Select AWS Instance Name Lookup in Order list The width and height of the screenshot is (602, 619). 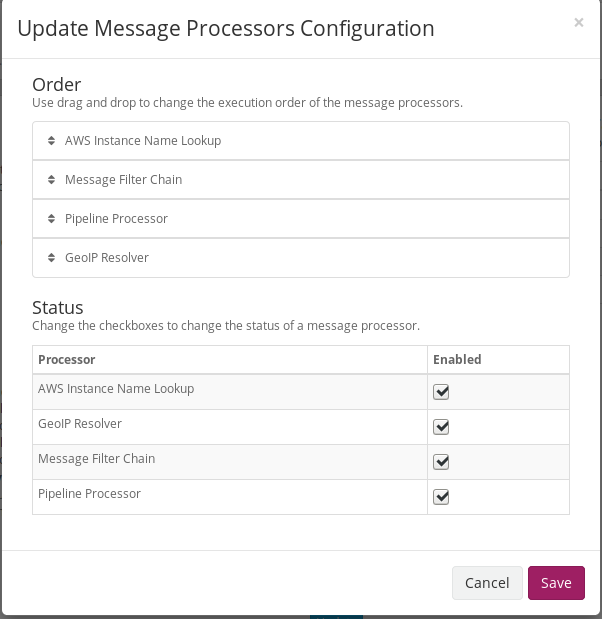pyautogui.click(x=143, y=141)
